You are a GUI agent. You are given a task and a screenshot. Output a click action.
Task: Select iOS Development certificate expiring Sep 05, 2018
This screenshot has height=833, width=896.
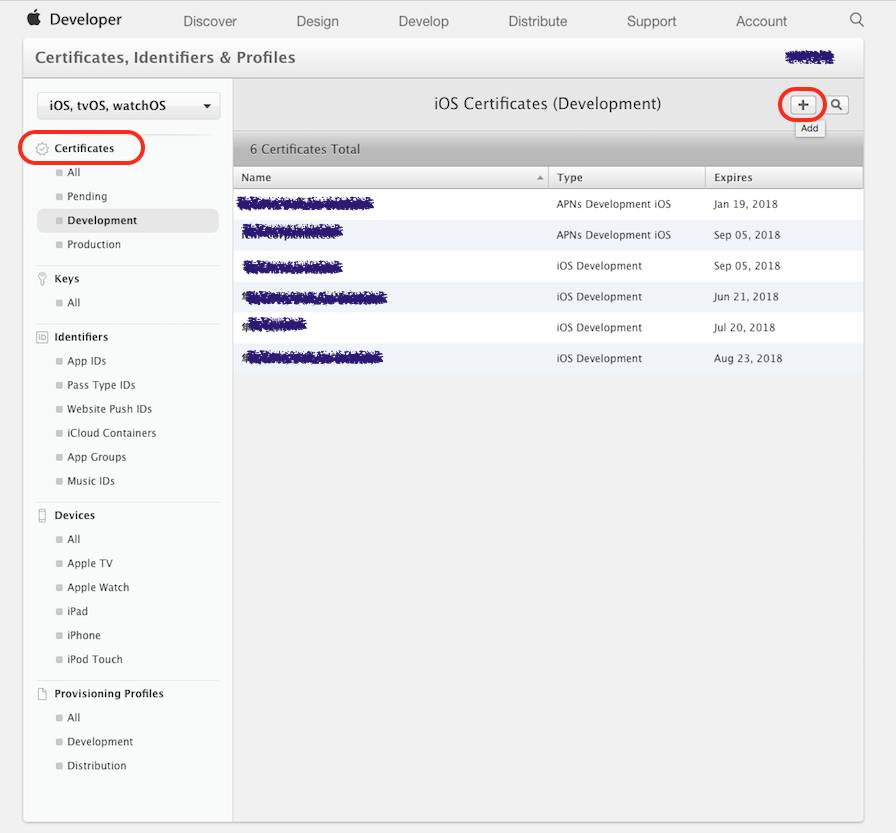tap(548, 266)
